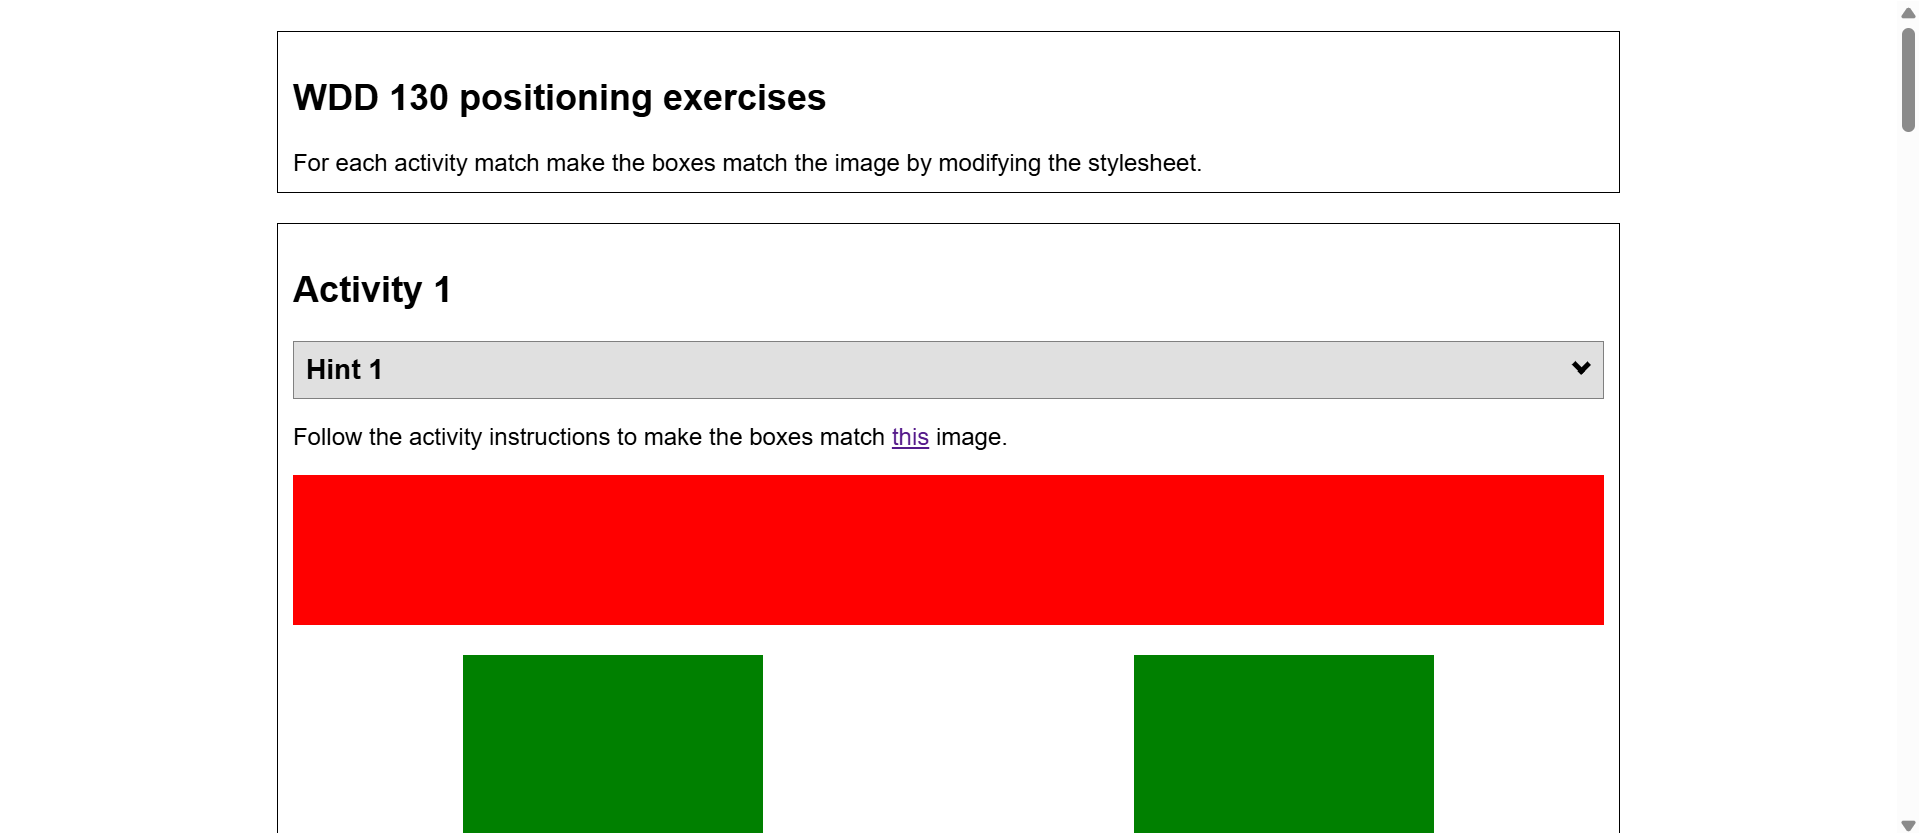Select the left green box
The width and height of the screenshot is (1919, 833).
(612, 743)
